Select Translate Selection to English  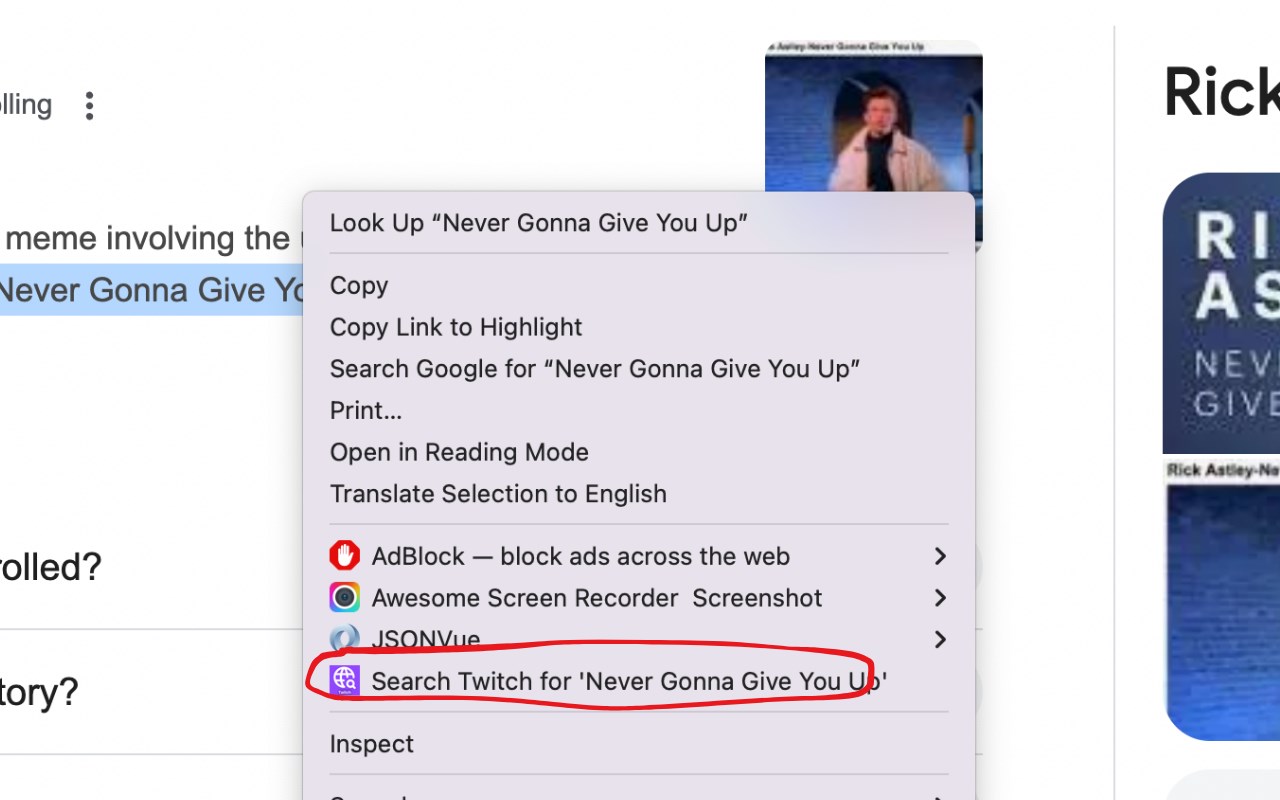click(498, 494)
